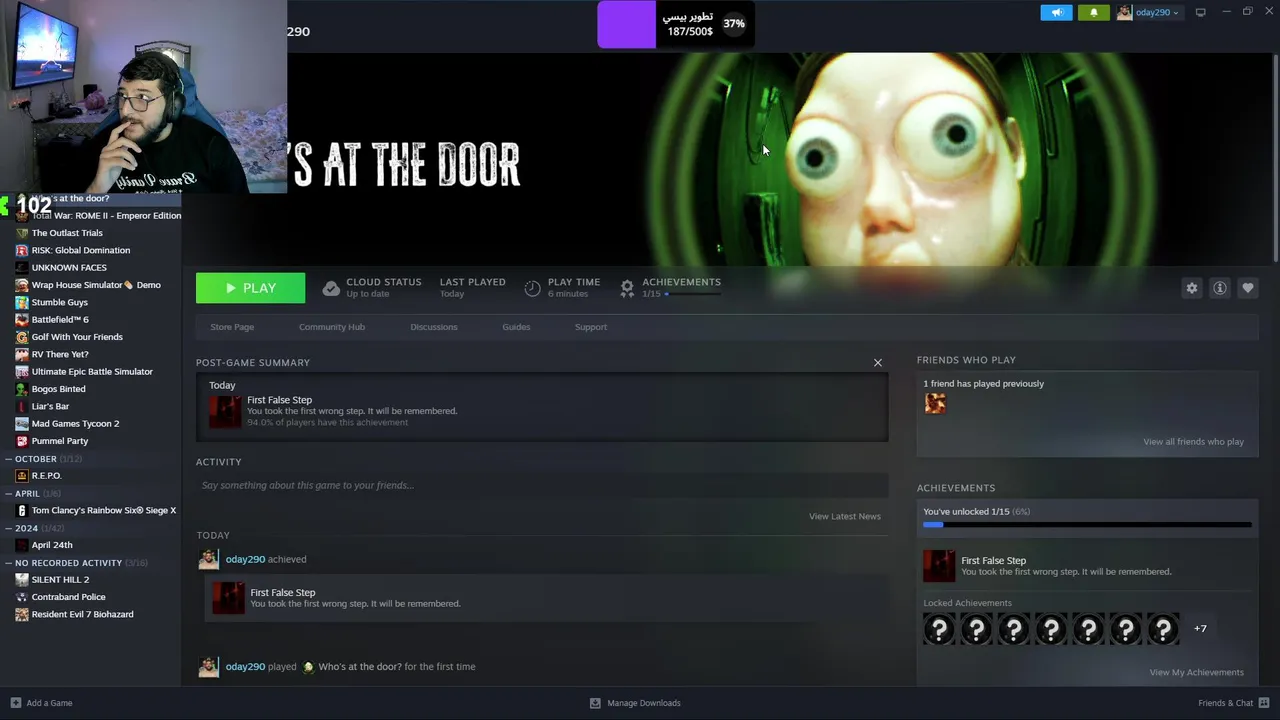
Task: Click Bogos Binted game icon
Action: 22,389
